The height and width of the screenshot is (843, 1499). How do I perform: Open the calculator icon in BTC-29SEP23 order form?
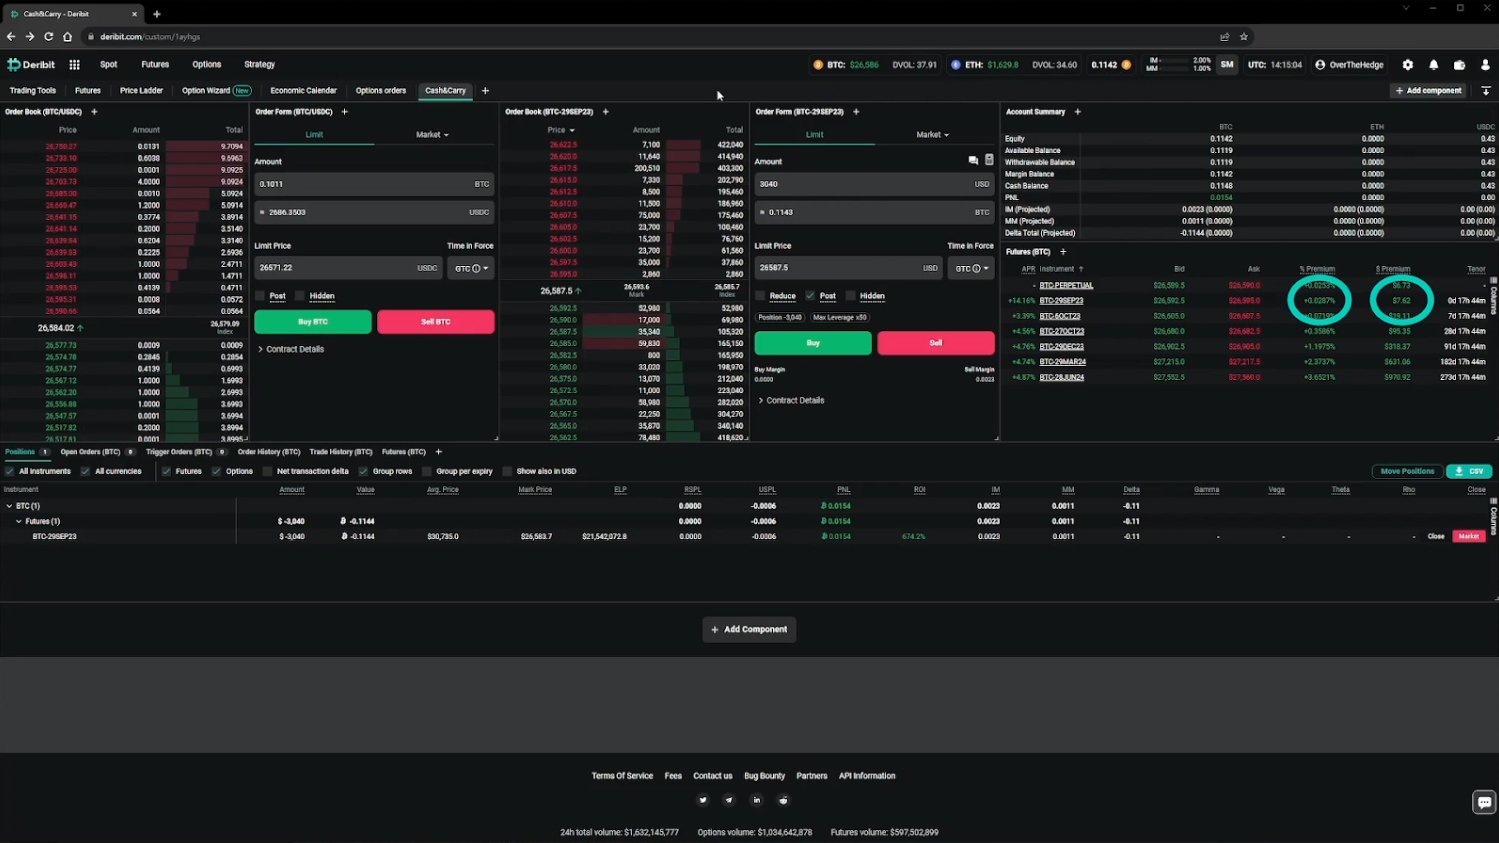click(989, 160)
